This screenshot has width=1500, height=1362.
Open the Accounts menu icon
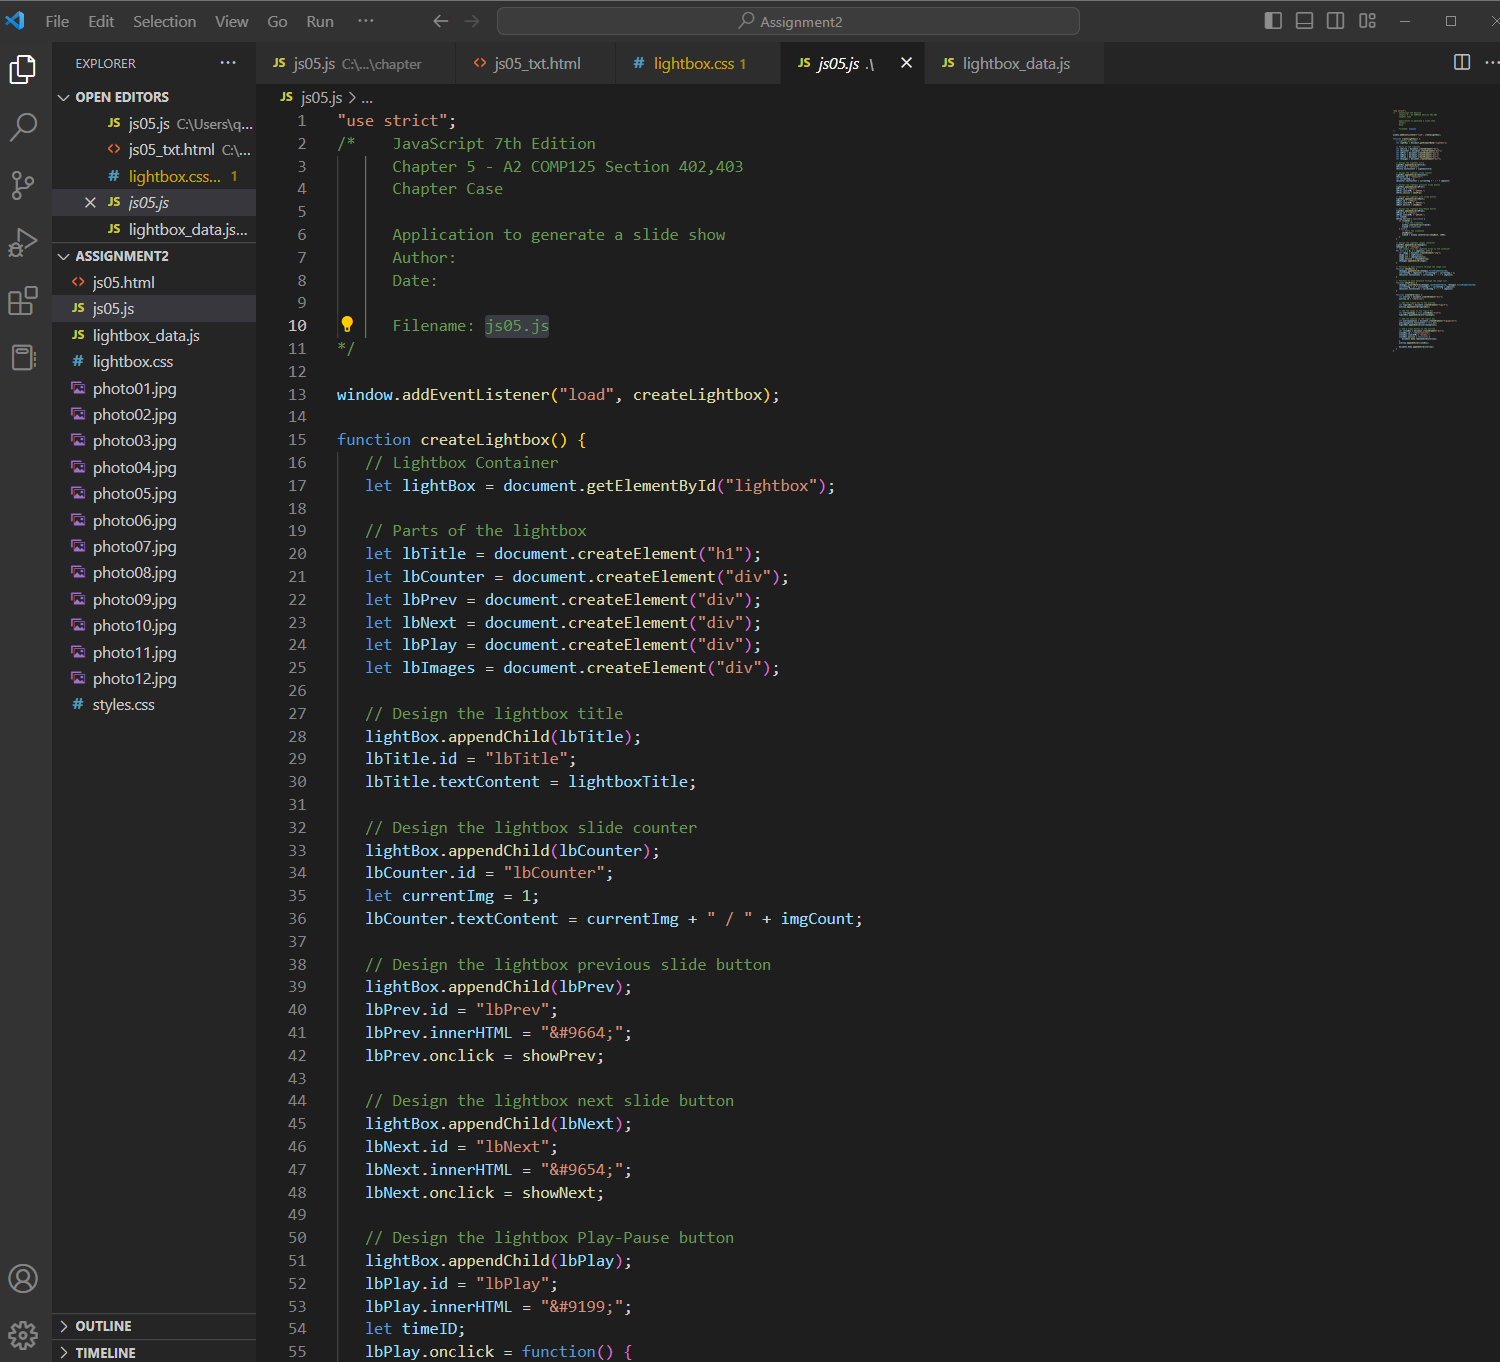point(23,1278)
